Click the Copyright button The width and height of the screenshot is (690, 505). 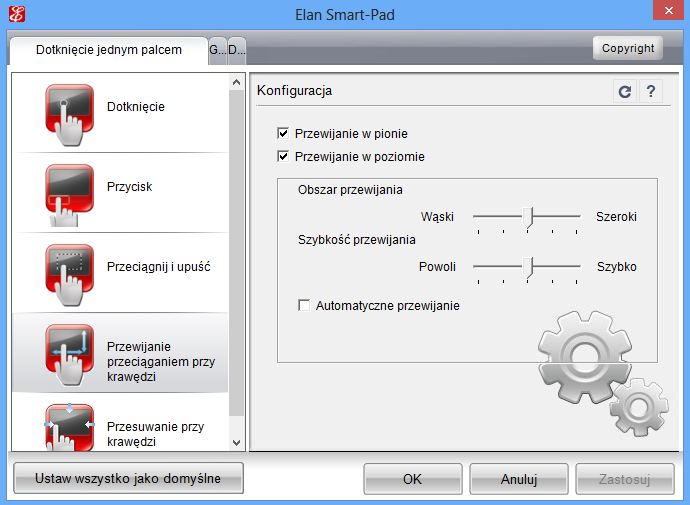point(628,48)
